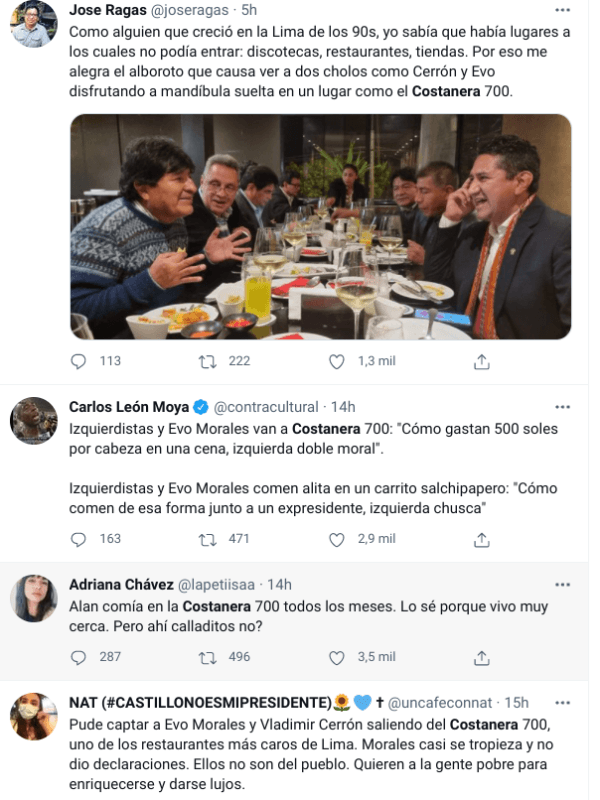This screenshot has height=800, width=600.
Task: Like Carlos León Moya's tweet
Action: click(337, 539)
